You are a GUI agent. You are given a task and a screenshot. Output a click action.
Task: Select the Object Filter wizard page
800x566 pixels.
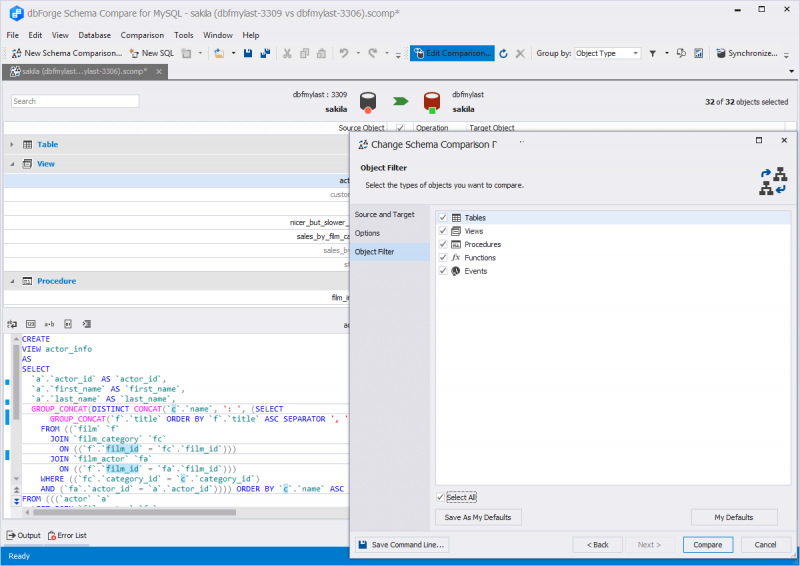[x=389, y=252]
